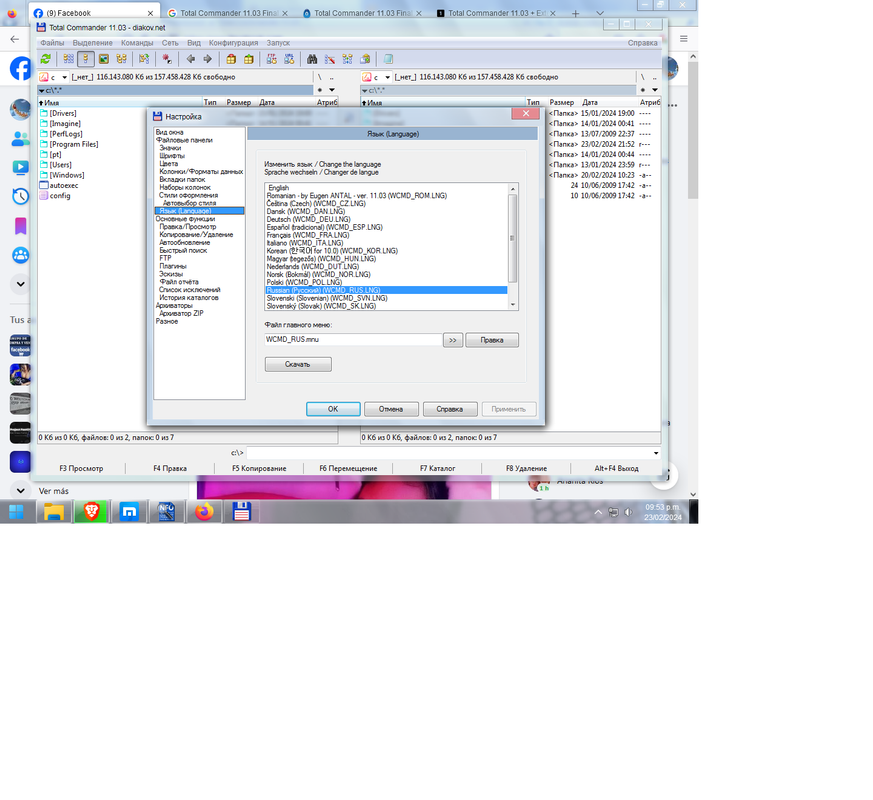The height and width of the screenshot is (800, 873).
Task: Click F5 Копирование function button
Action: 259,469
